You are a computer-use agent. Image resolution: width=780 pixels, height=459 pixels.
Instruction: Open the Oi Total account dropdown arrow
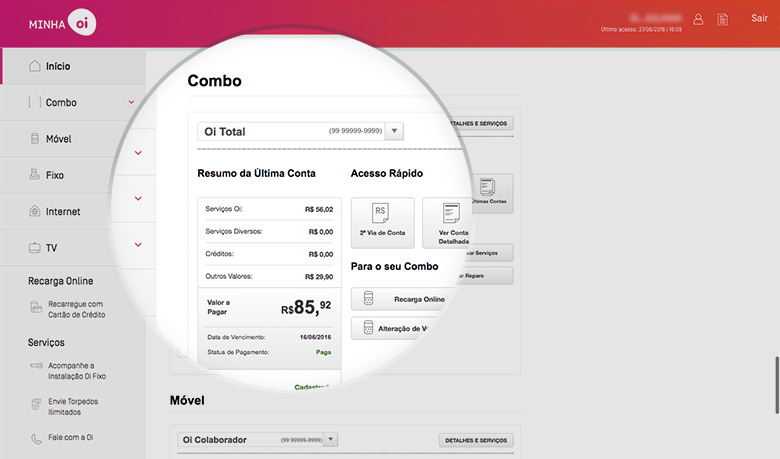point(394,131)
